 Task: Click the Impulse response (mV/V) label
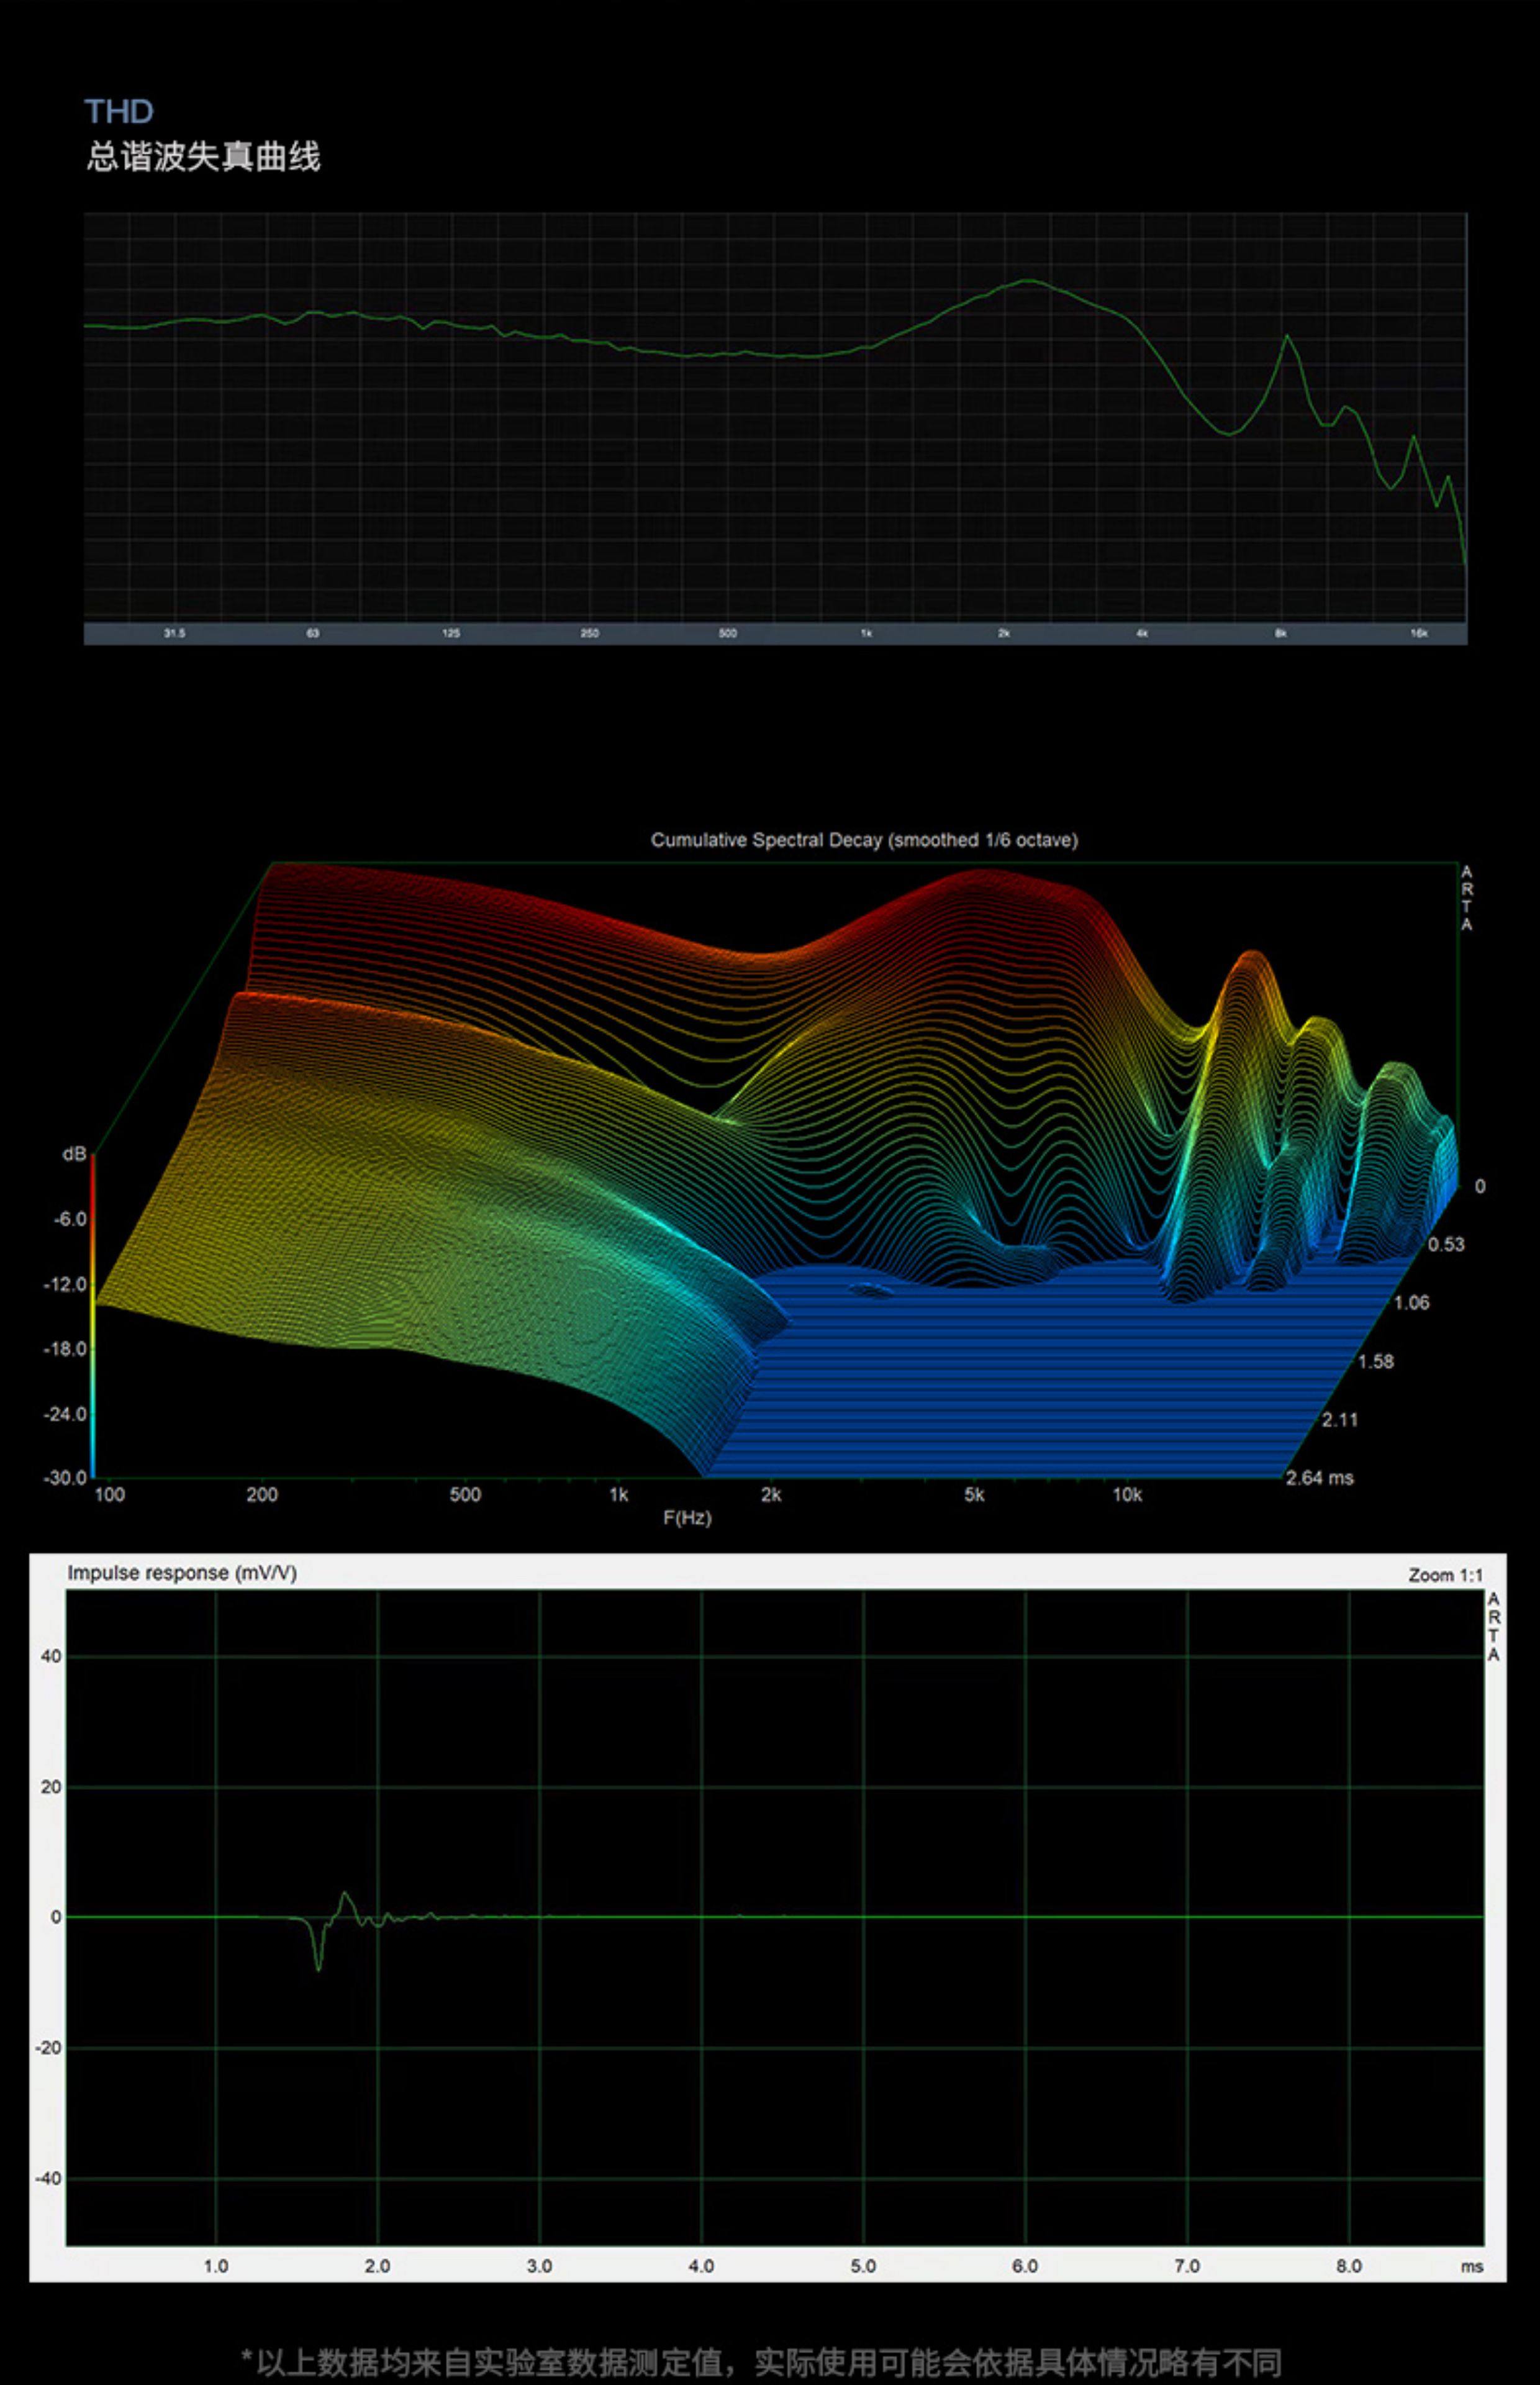pos(182,1573)
